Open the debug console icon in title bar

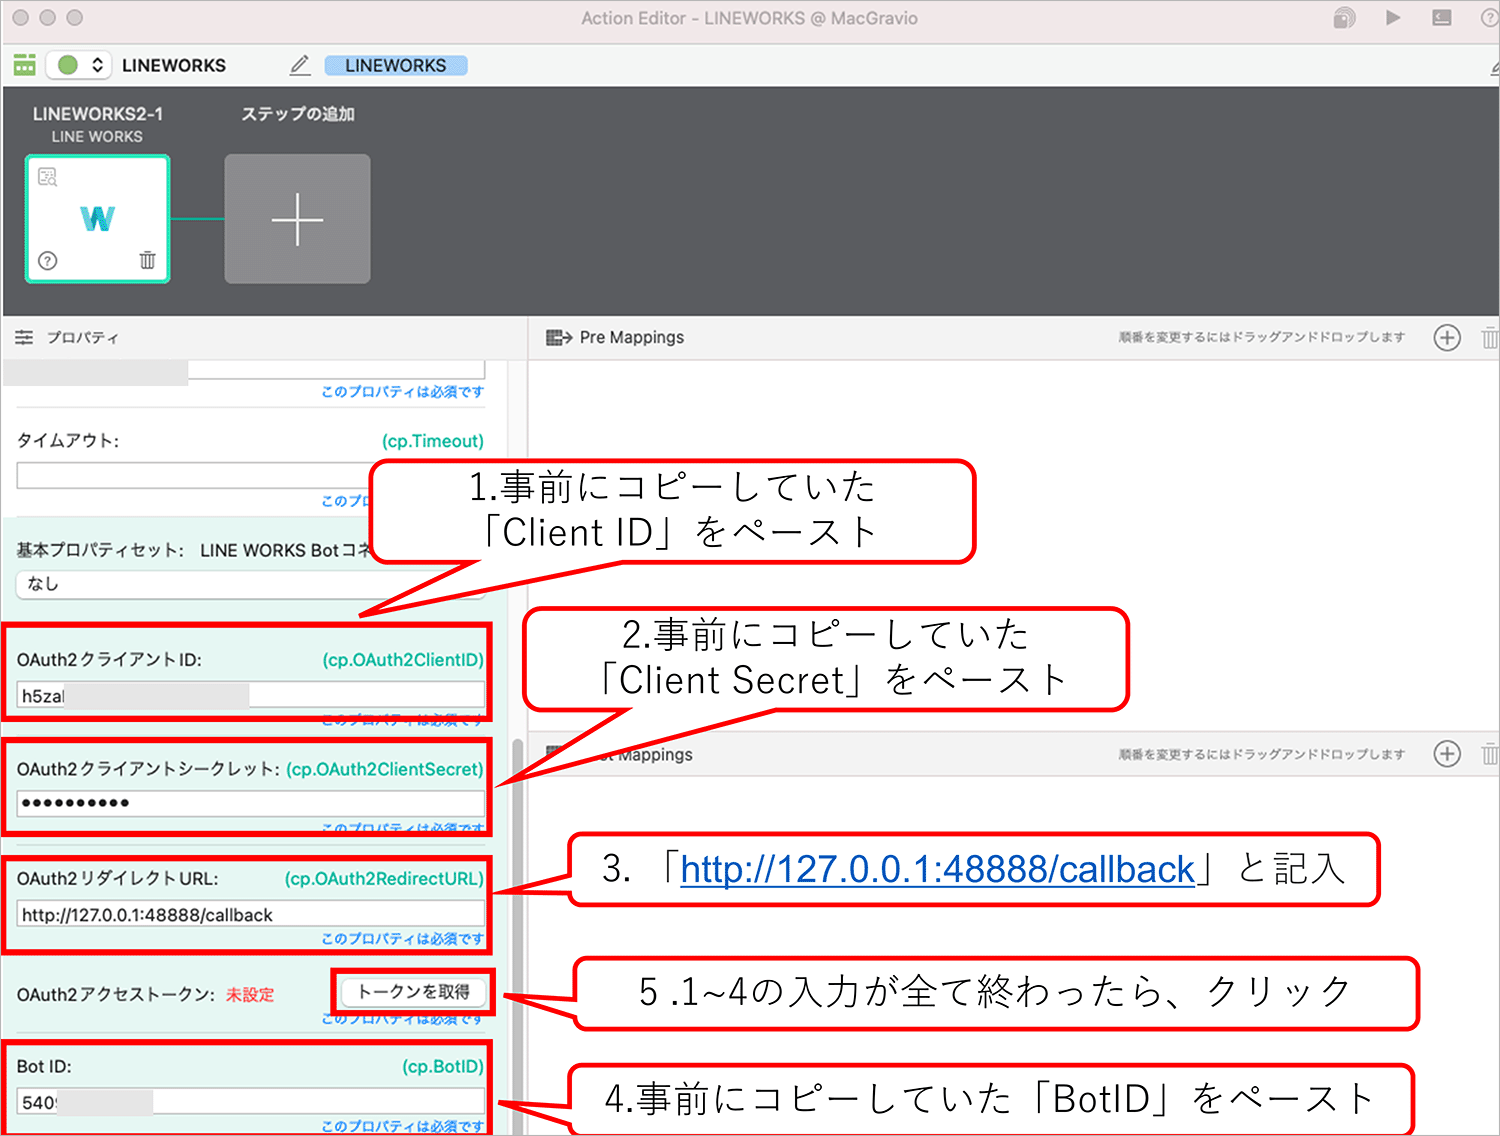[x=1442, y=18]
